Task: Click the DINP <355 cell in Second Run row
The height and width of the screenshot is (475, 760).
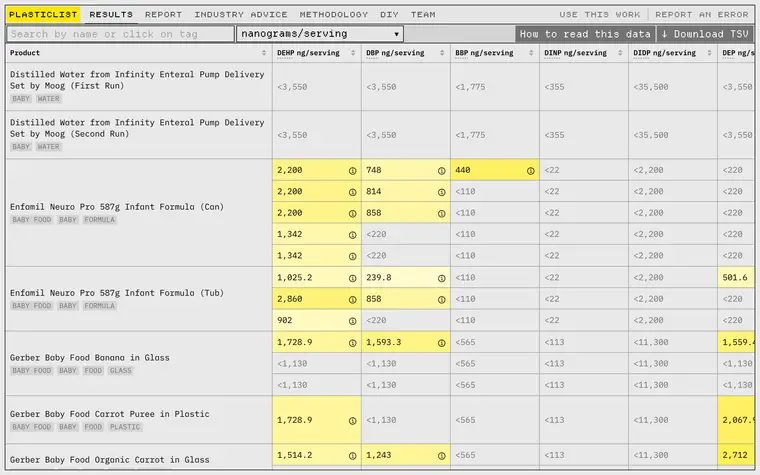Action: (x=584, y=135)
